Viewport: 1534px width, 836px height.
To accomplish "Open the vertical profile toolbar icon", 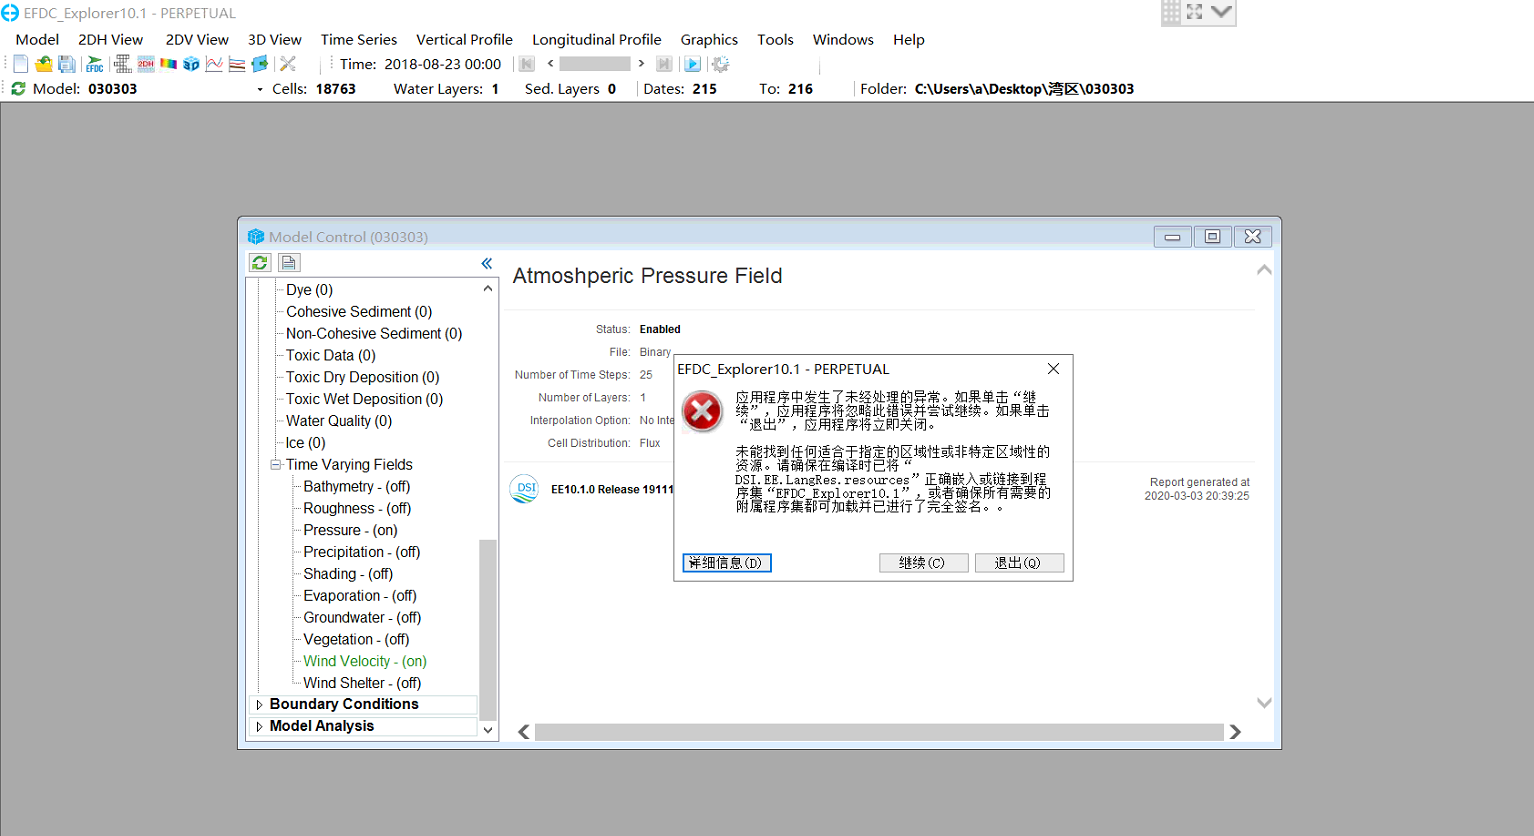I will pos(237,64).
